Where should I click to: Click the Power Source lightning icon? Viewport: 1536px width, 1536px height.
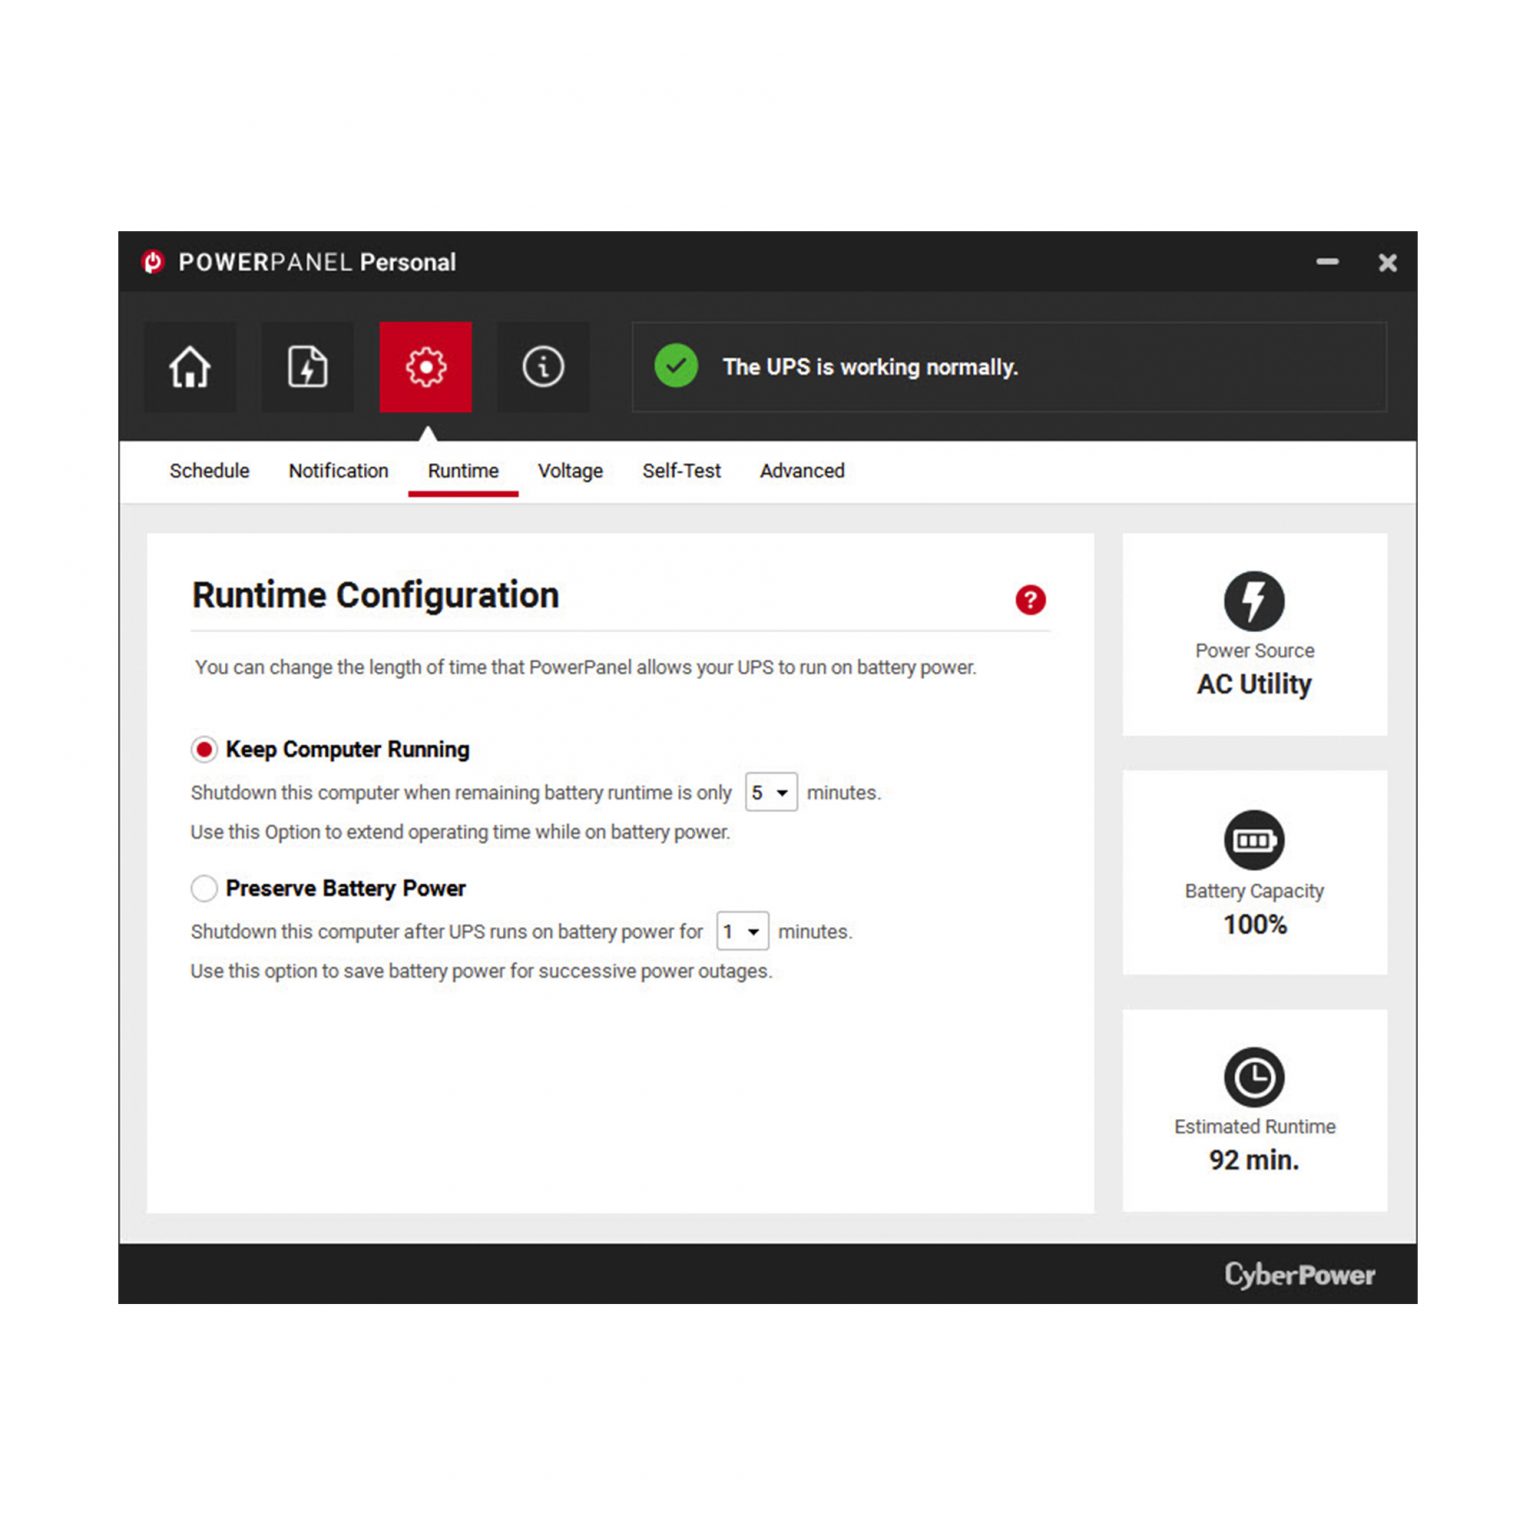click(1254, 601)
